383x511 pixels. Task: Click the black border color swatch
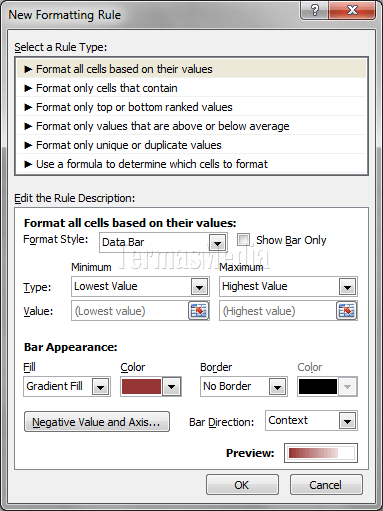318,387
